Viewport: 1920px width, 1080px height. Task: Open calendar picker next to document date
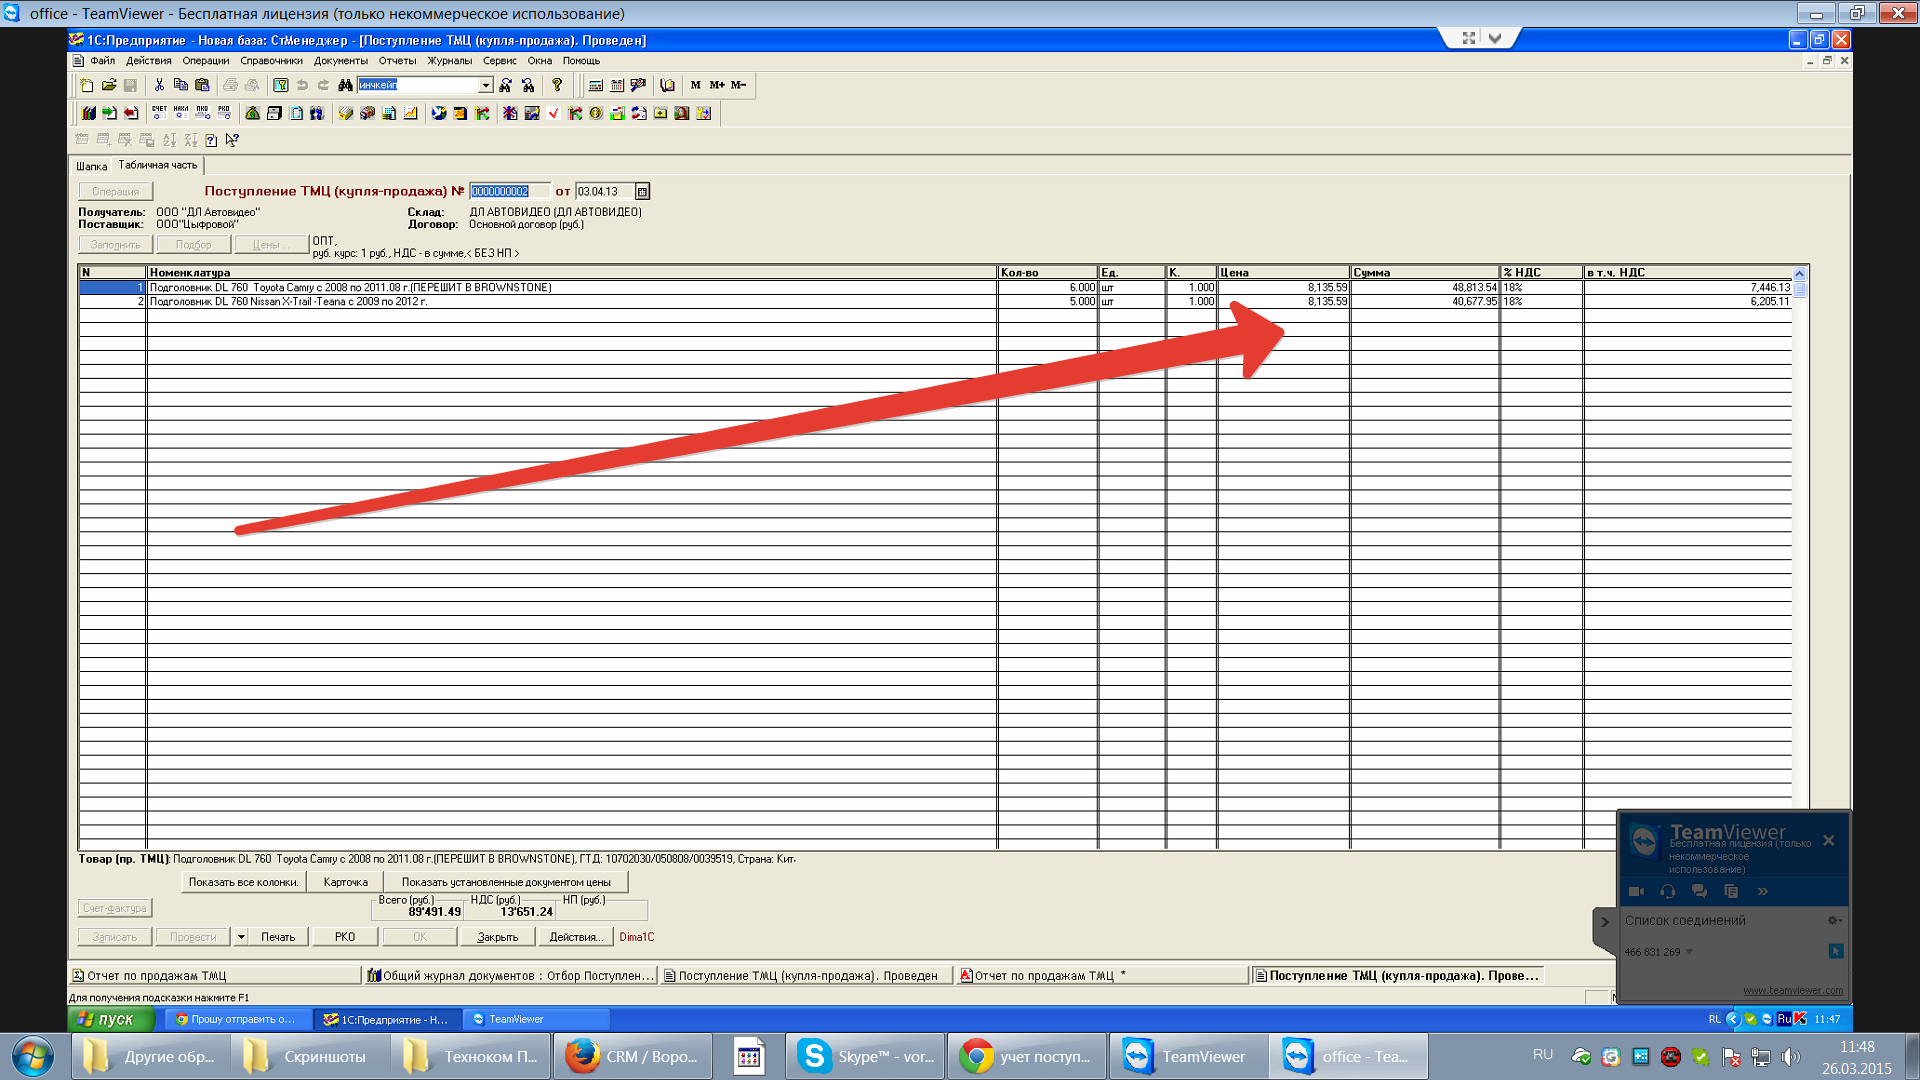(x=642, y=192)
